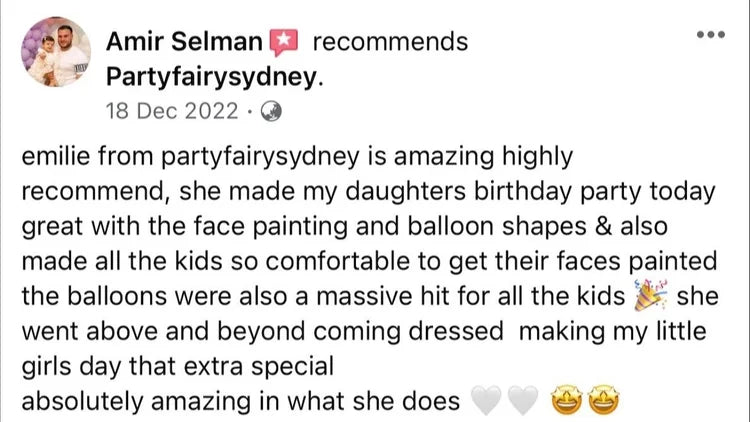Click "absolutely amazing in what she does" text

click(x=241, y=401)
